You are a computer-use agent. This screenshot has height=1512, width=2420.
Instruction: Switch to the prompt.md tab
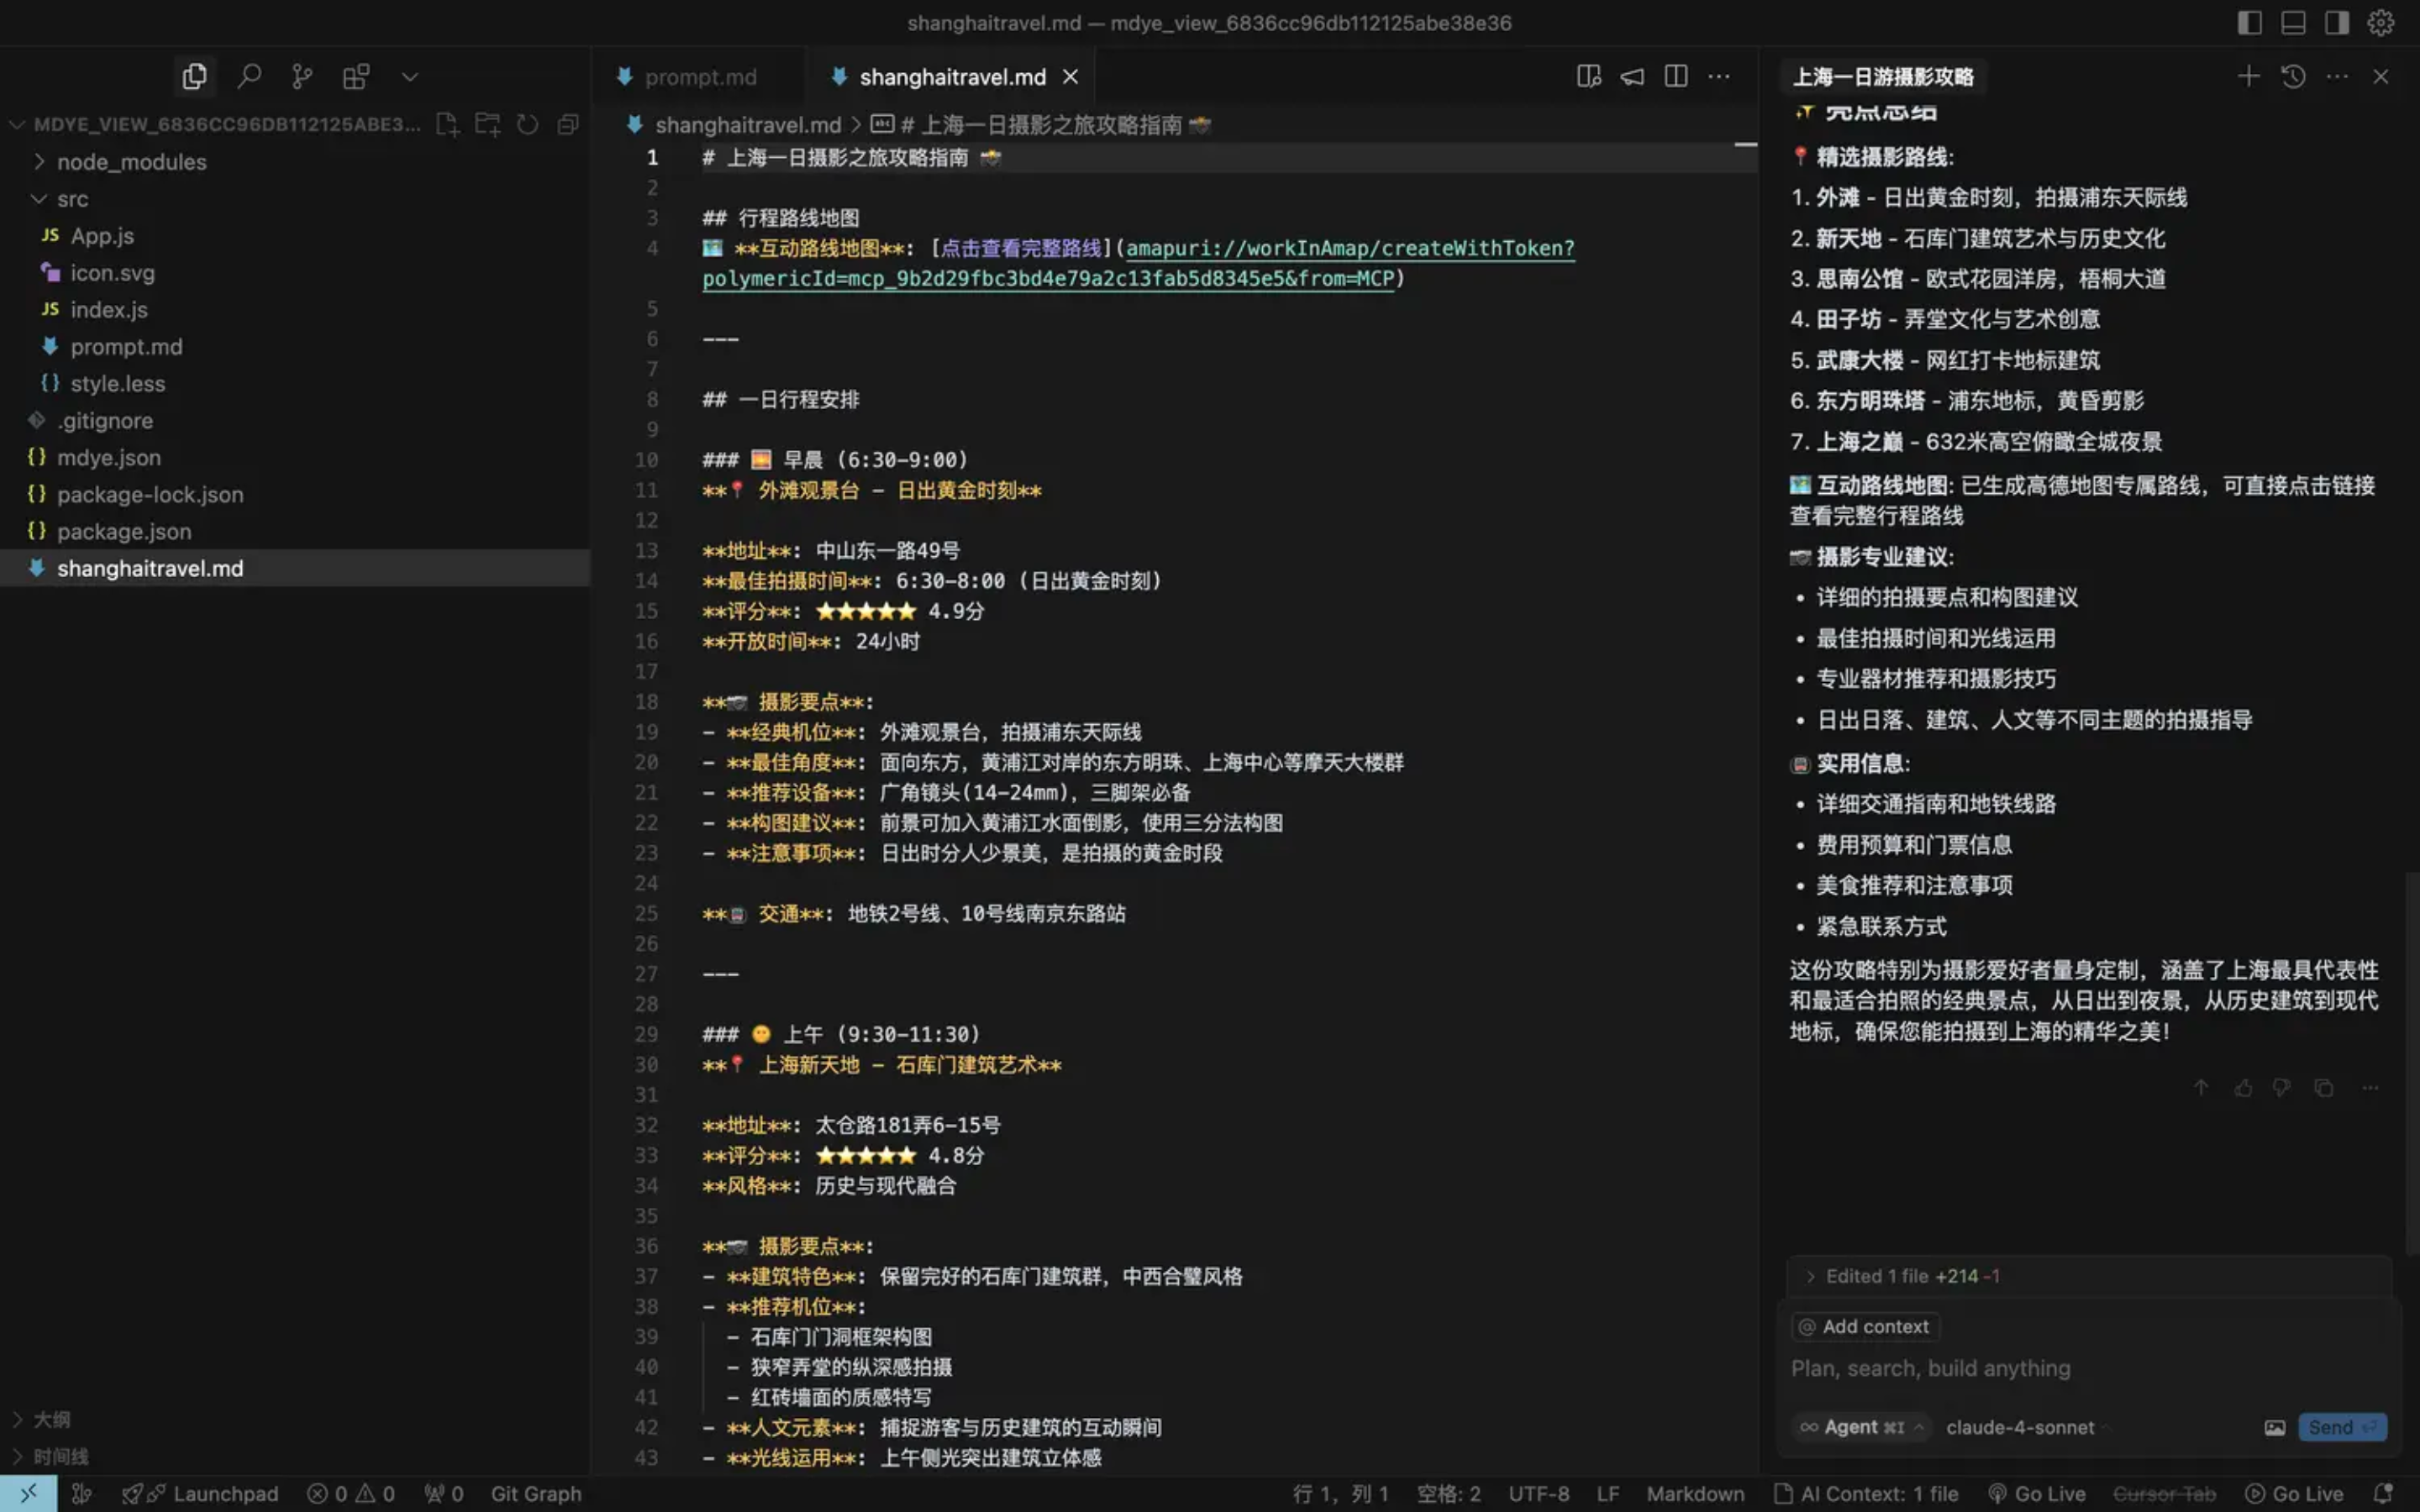[x=699, y=77]
